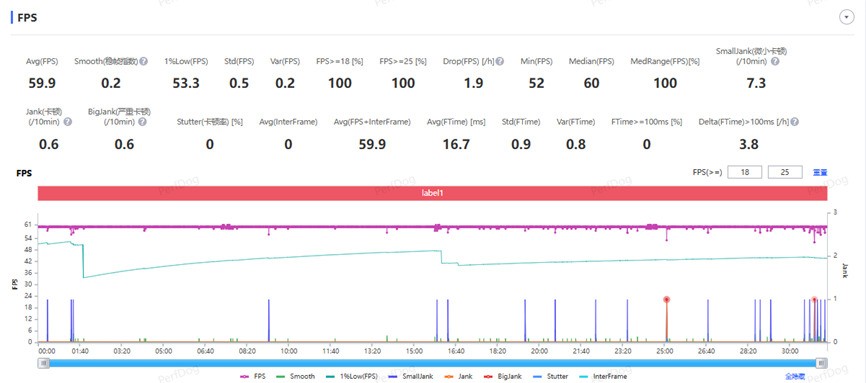Toggle the FPS series in the legend
The height and width of the screenshot is (383, 866).
tap(253, 376)
